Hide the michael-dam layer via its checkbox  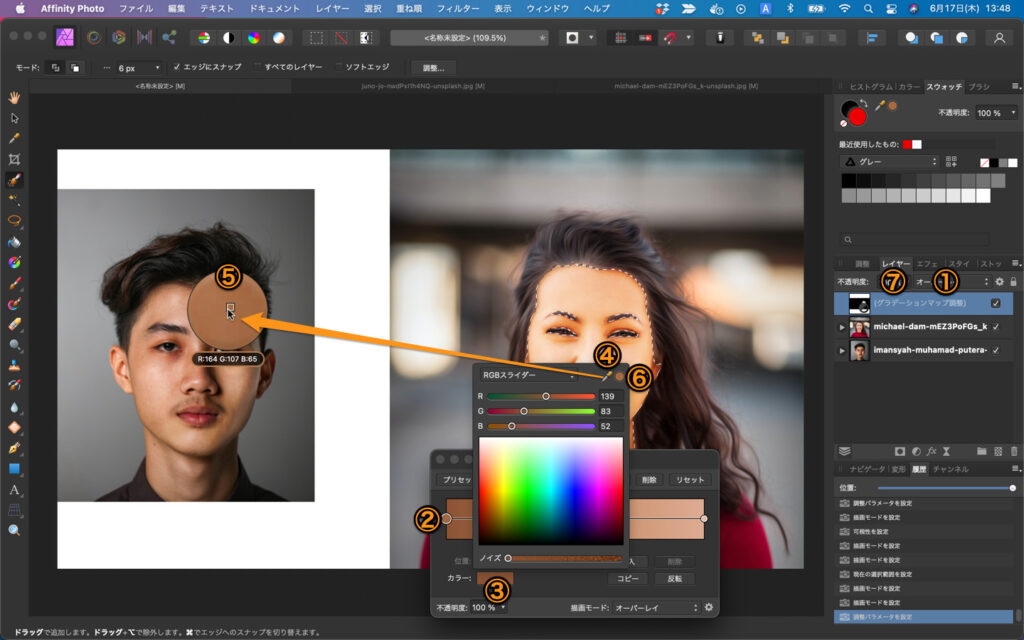tap(996, 327)
